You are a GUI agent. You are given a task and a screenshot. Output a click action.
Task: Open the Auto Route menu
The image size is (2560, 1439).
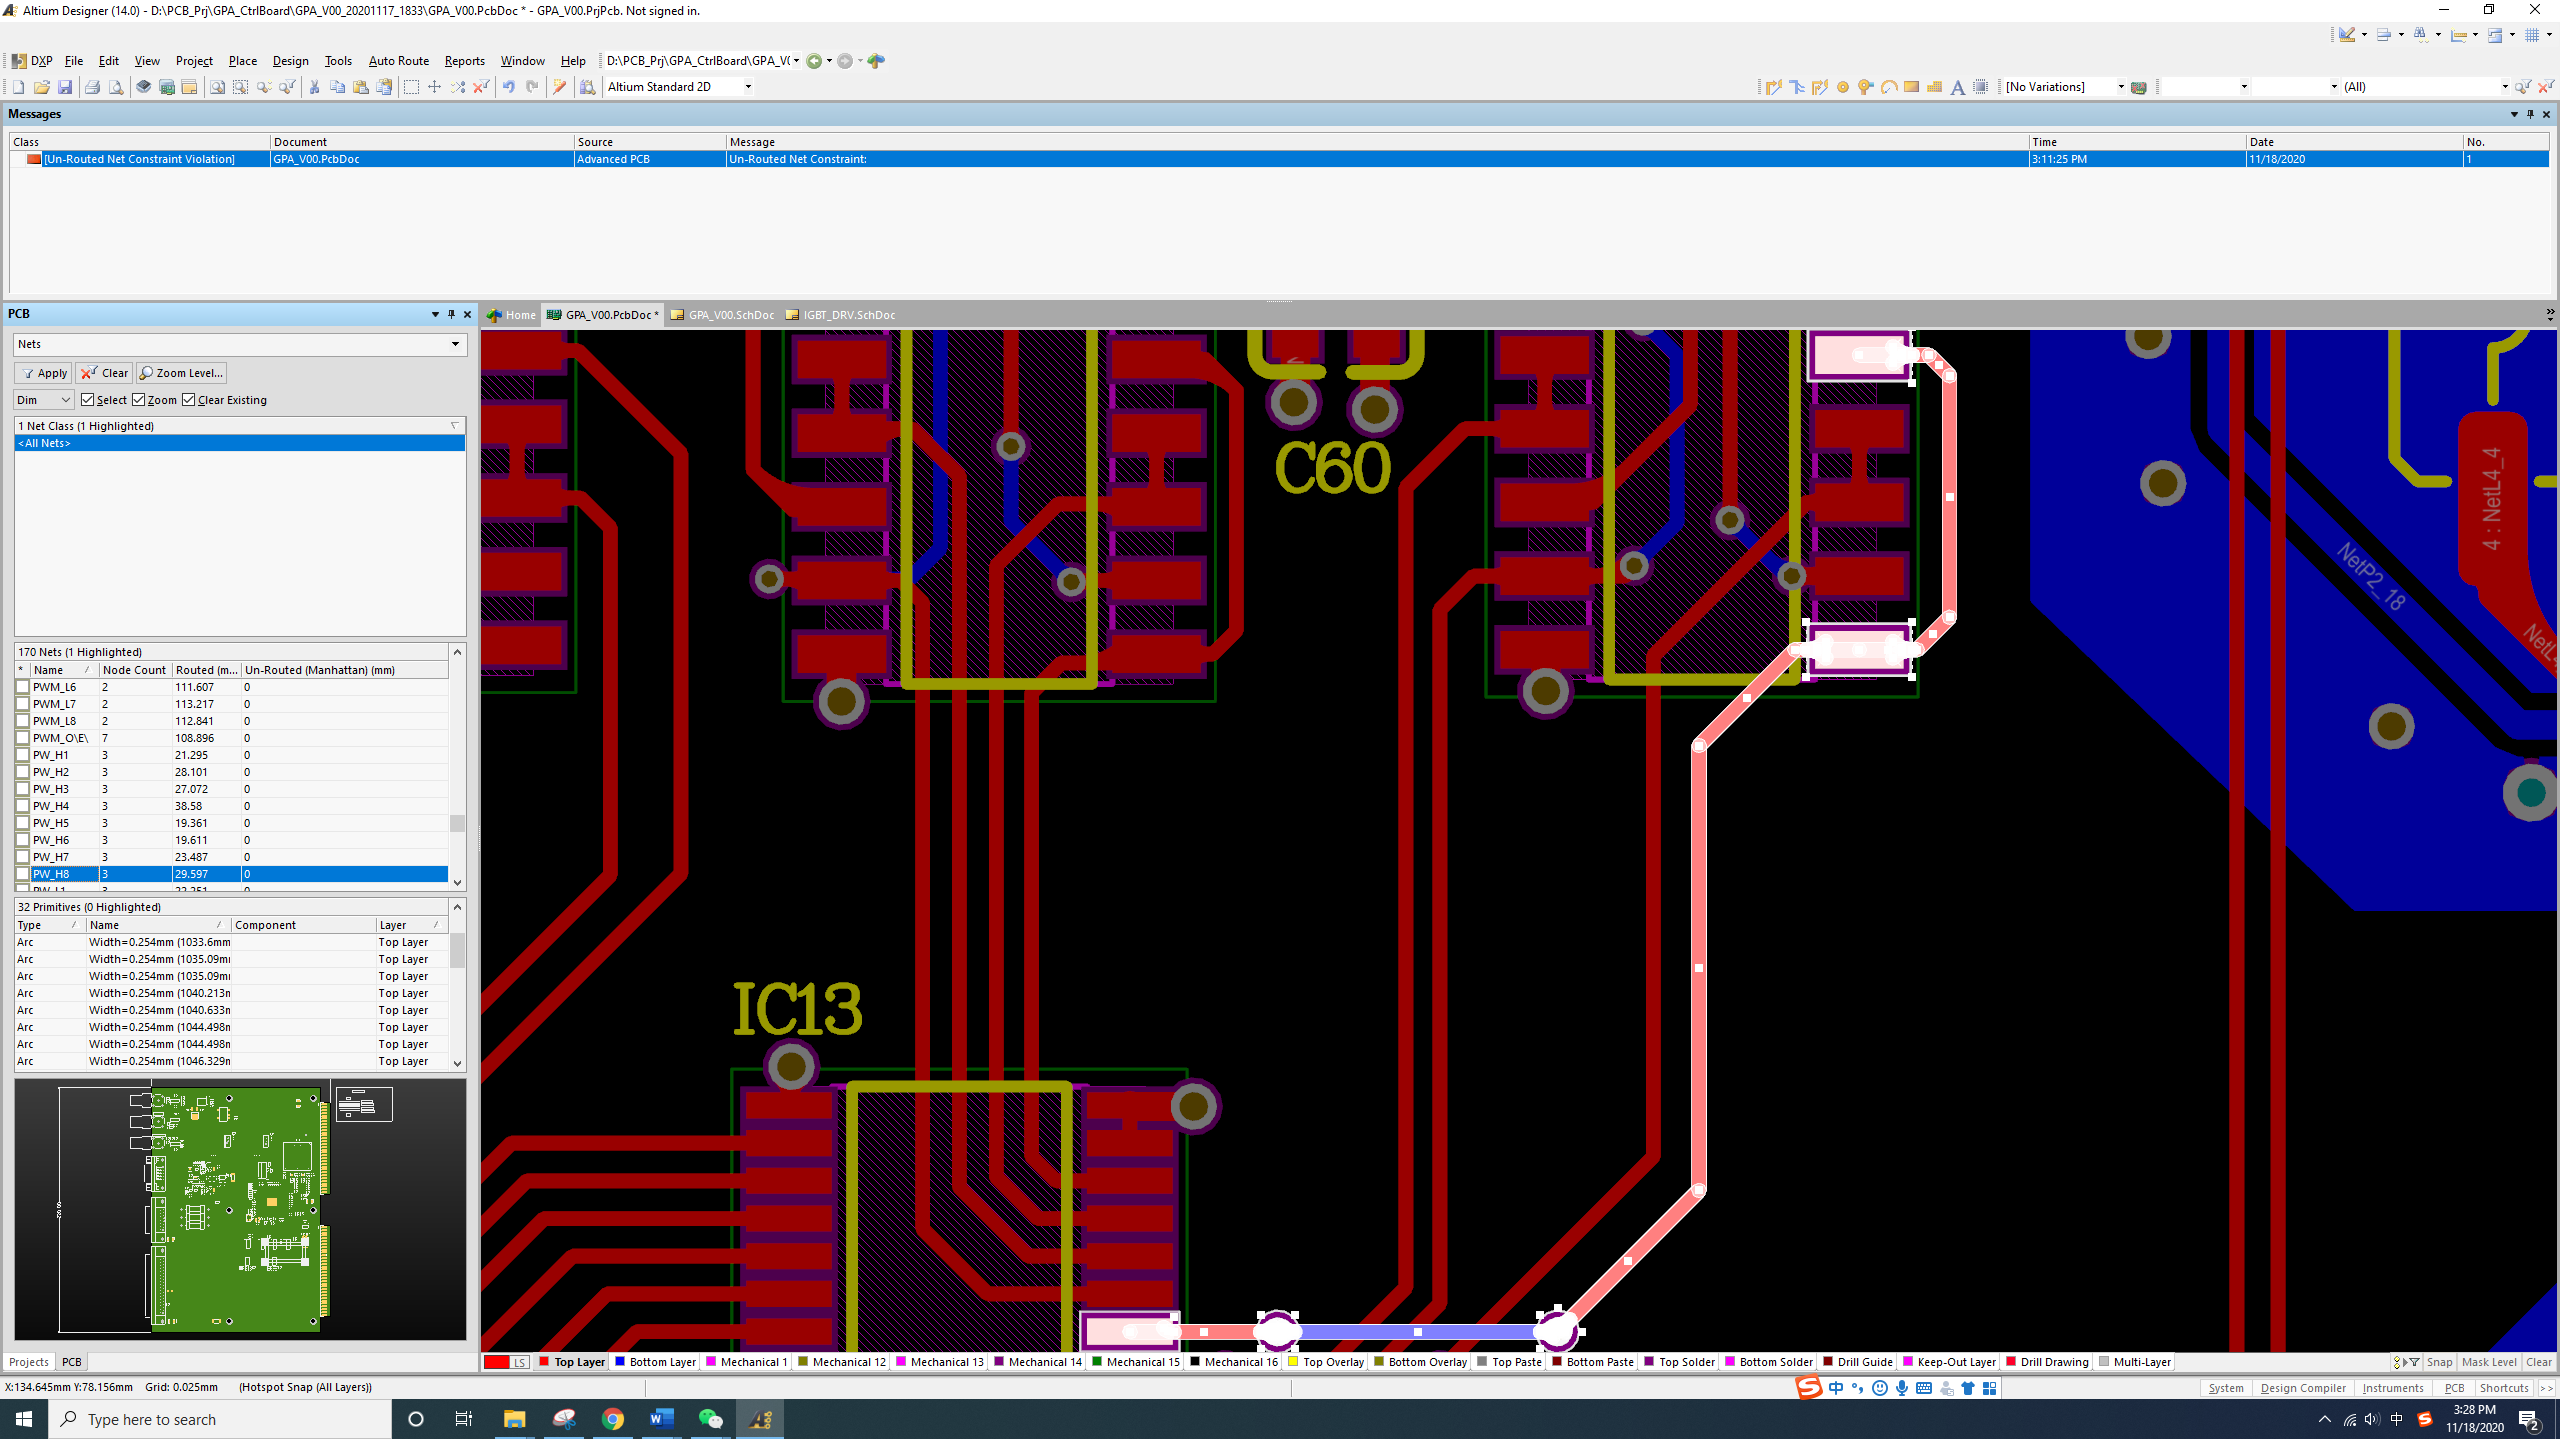pyautogui.click(x=398, y=61)
